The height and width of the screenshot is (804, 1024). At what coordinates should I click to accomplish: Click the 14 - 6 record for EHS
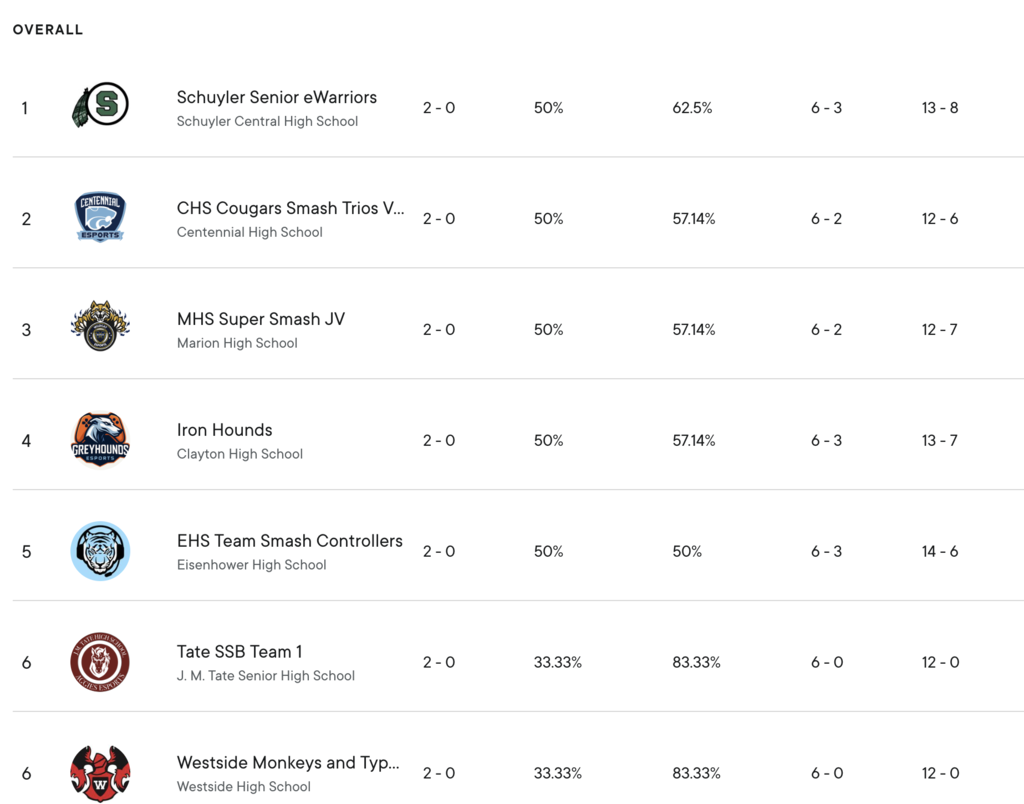click(x=940, y=551)
